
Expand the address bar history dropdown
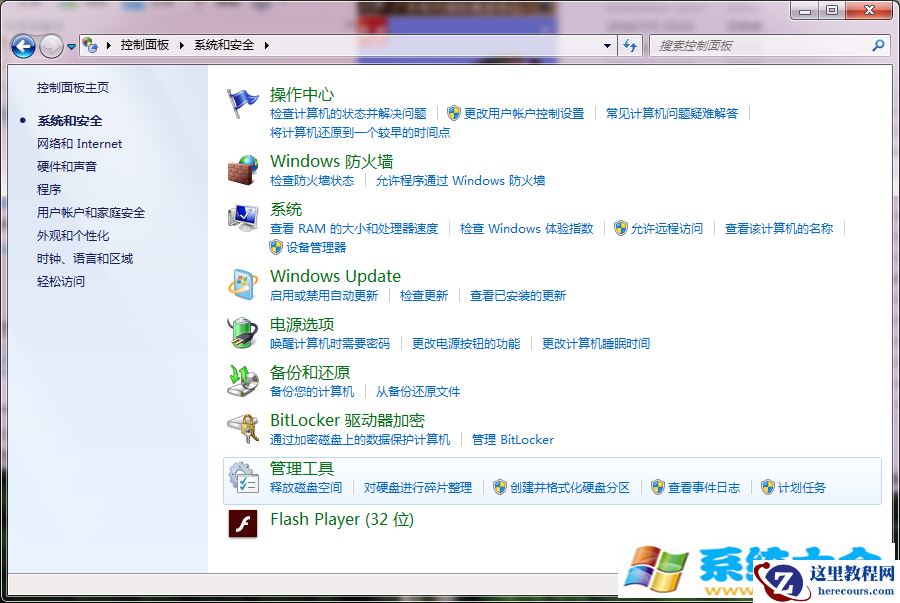point(607,45)
